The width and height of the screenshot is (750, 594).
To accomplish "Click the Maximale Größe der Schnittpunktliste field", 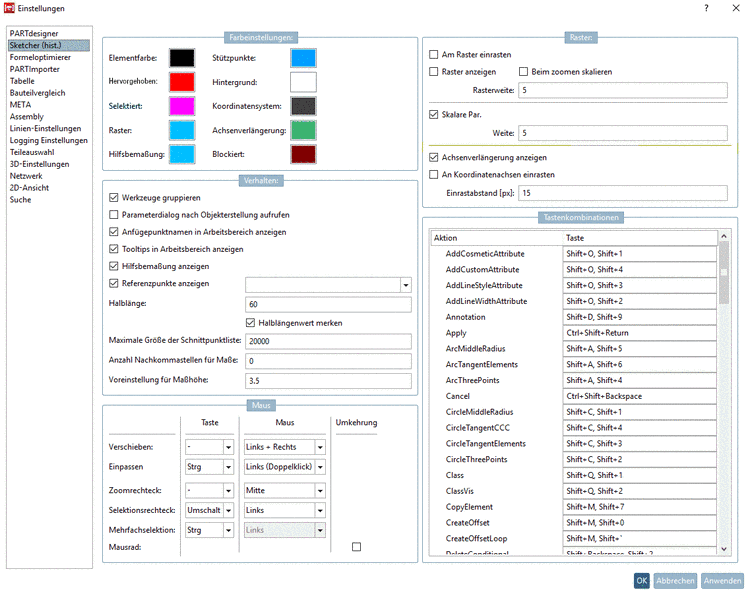I will (328, 341).
